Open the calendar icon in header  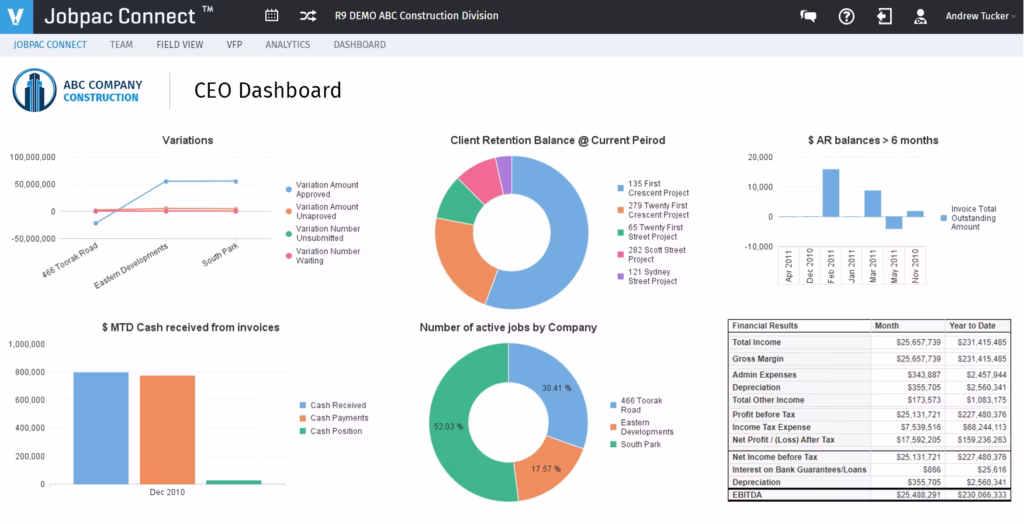pyautogui.click(x=272, y=16)
